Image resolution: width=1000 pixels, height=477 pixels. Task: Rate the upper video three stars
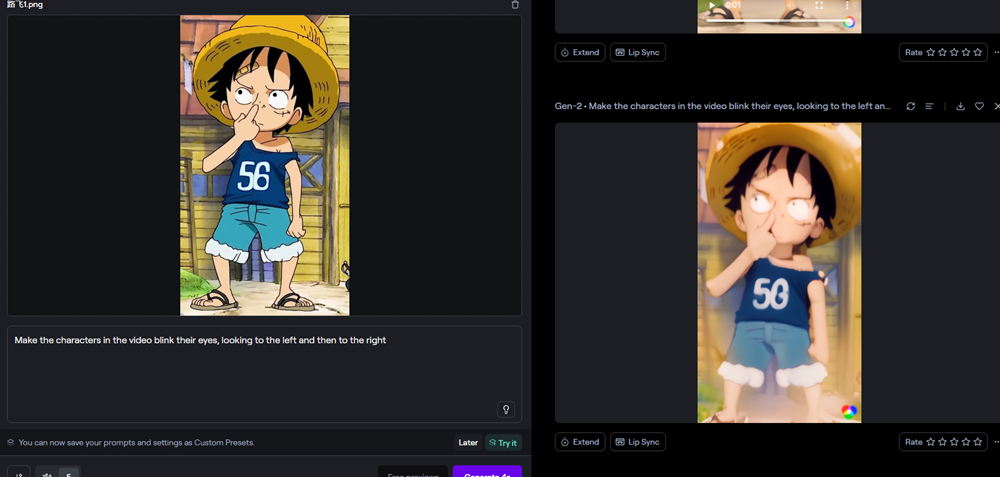[x=954, y=52]
